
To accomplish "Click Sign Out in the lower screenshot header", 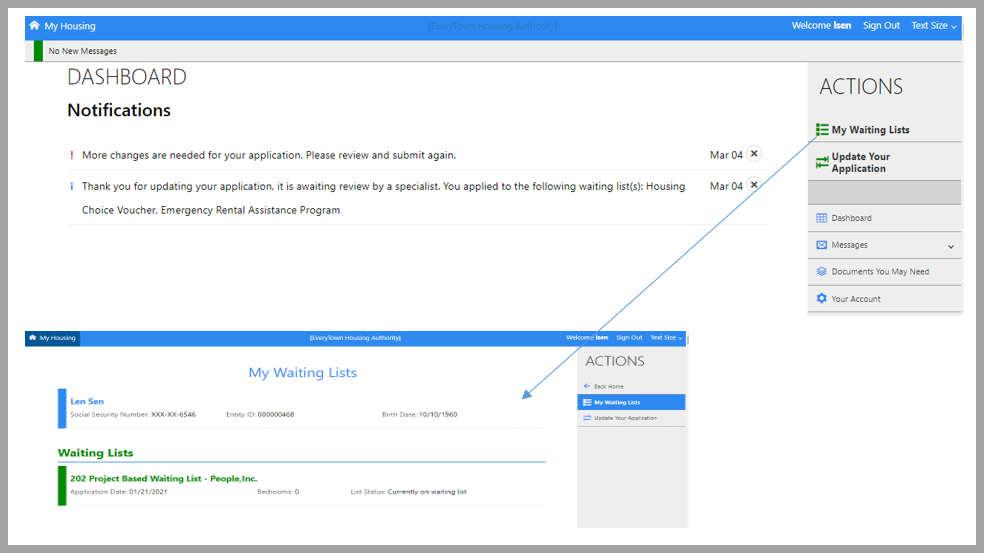I will (x=629, y=338).
